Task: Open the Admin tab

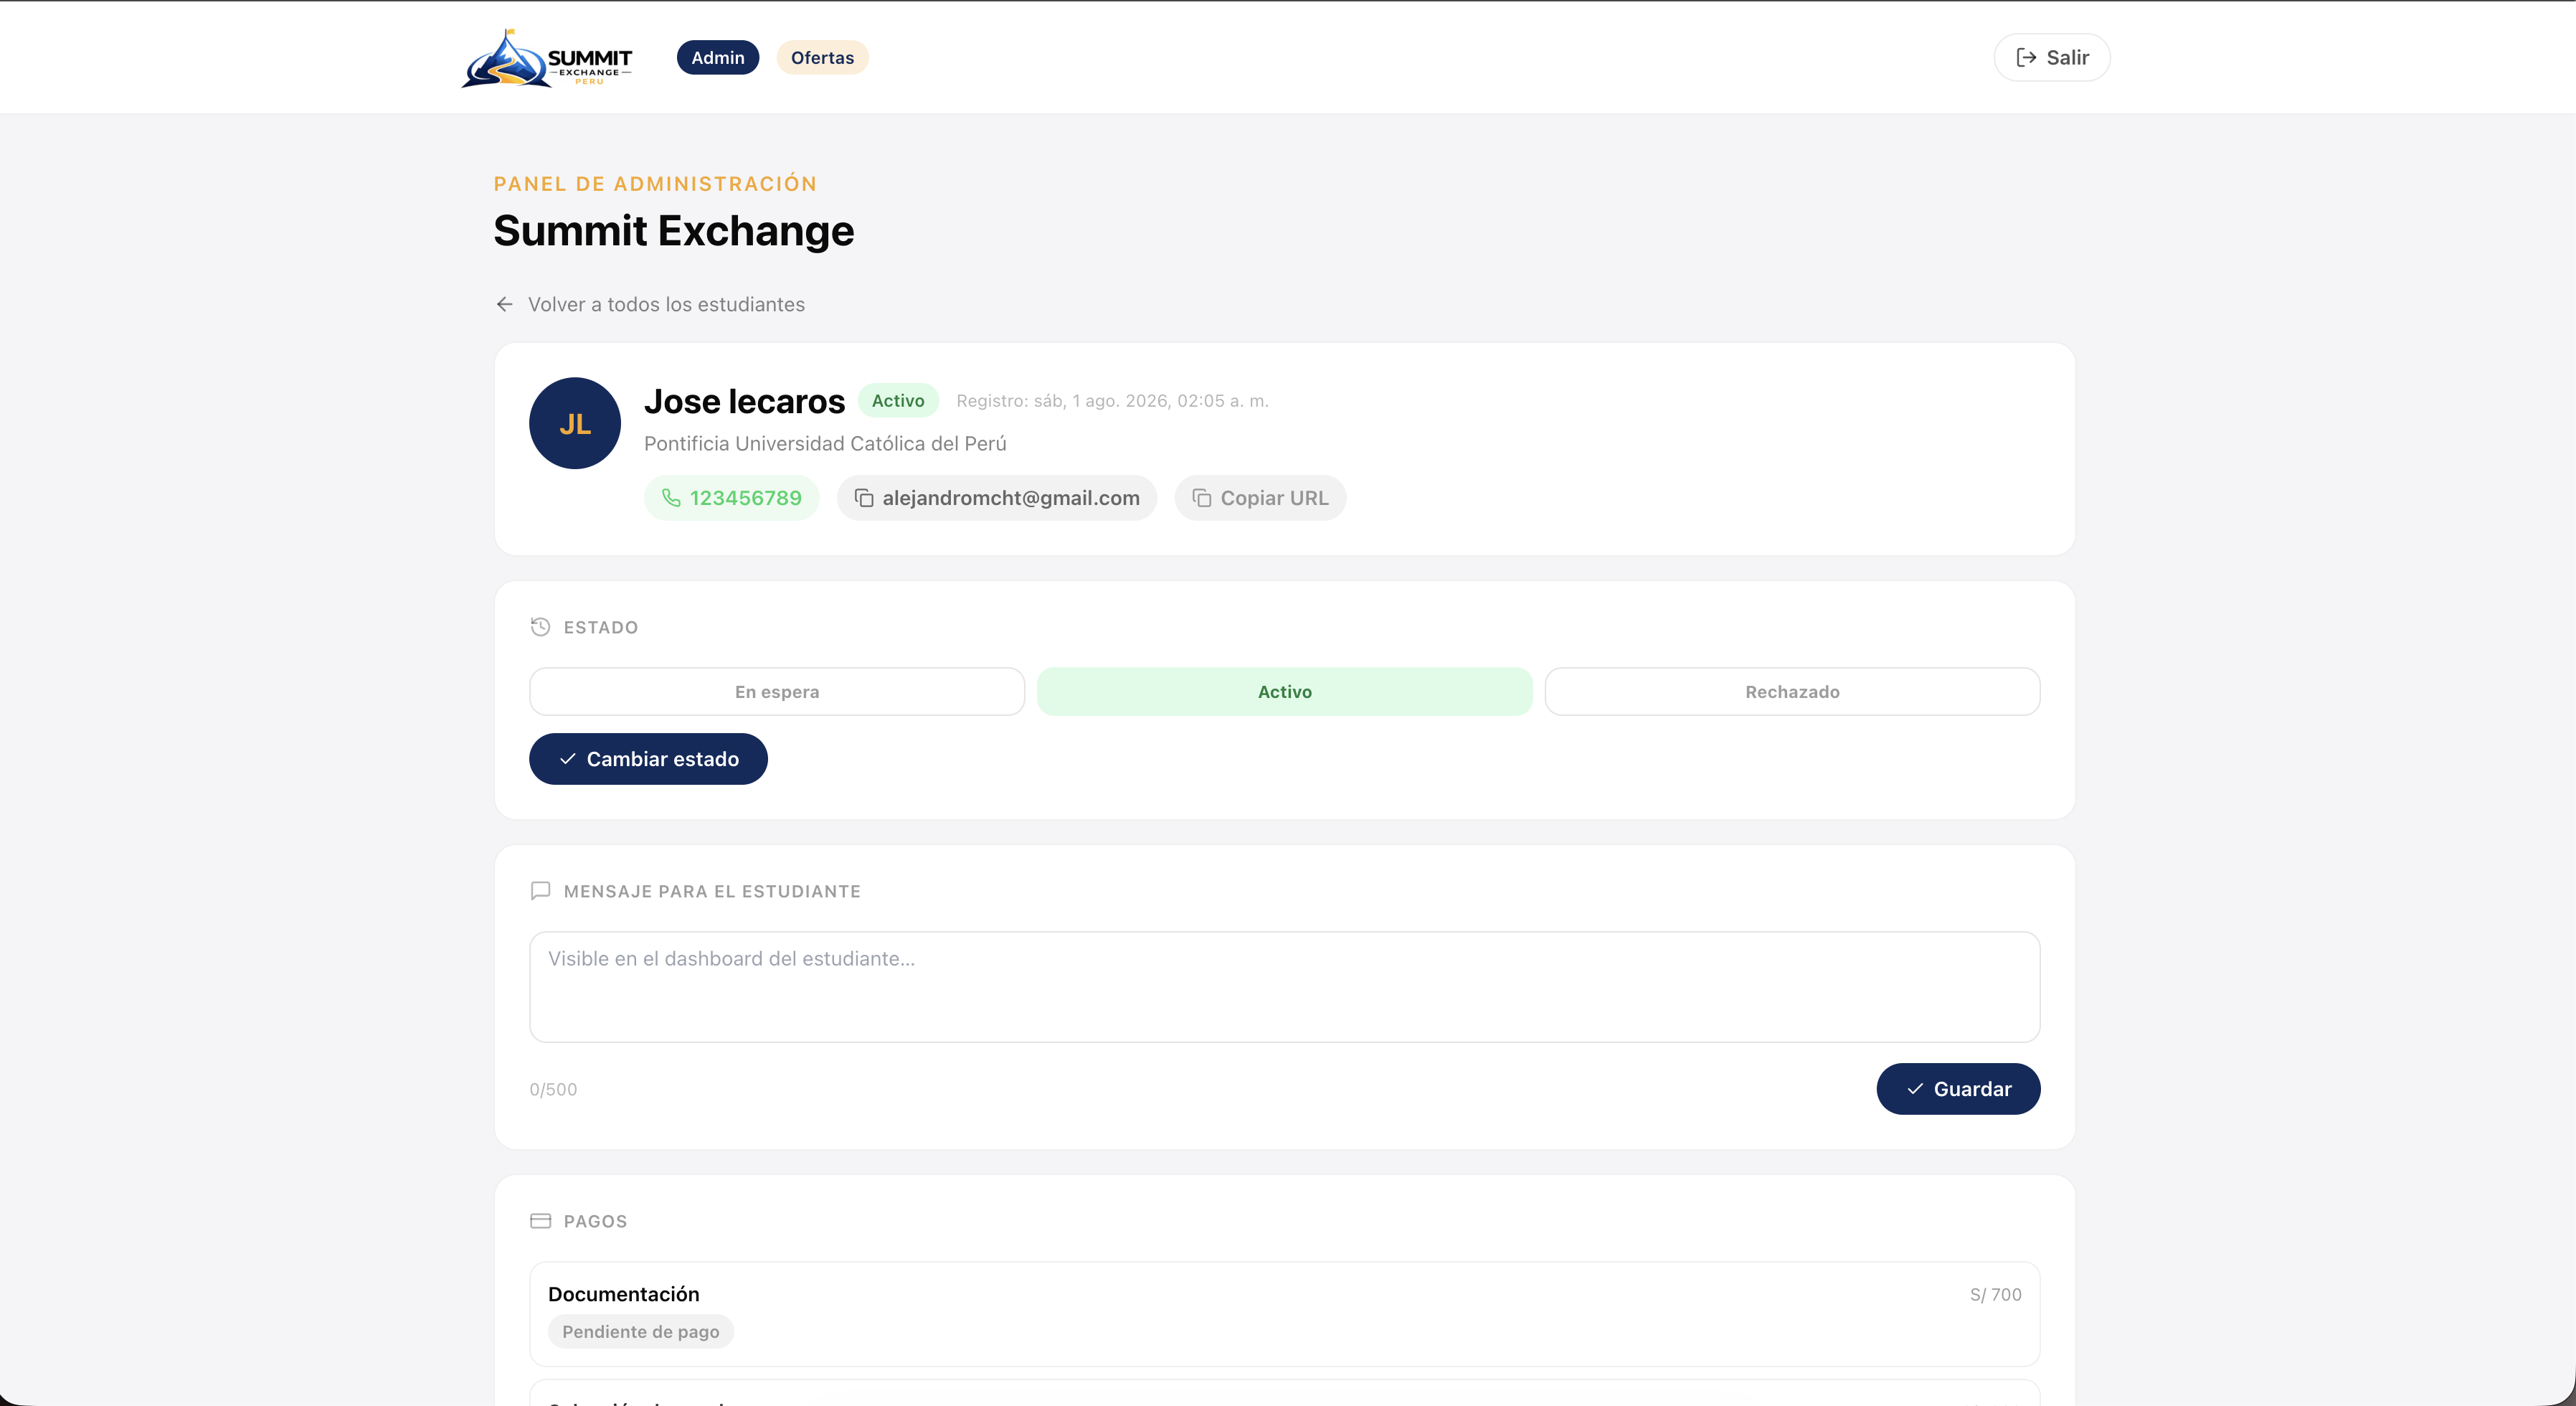Action: click(x=718, y=58)
